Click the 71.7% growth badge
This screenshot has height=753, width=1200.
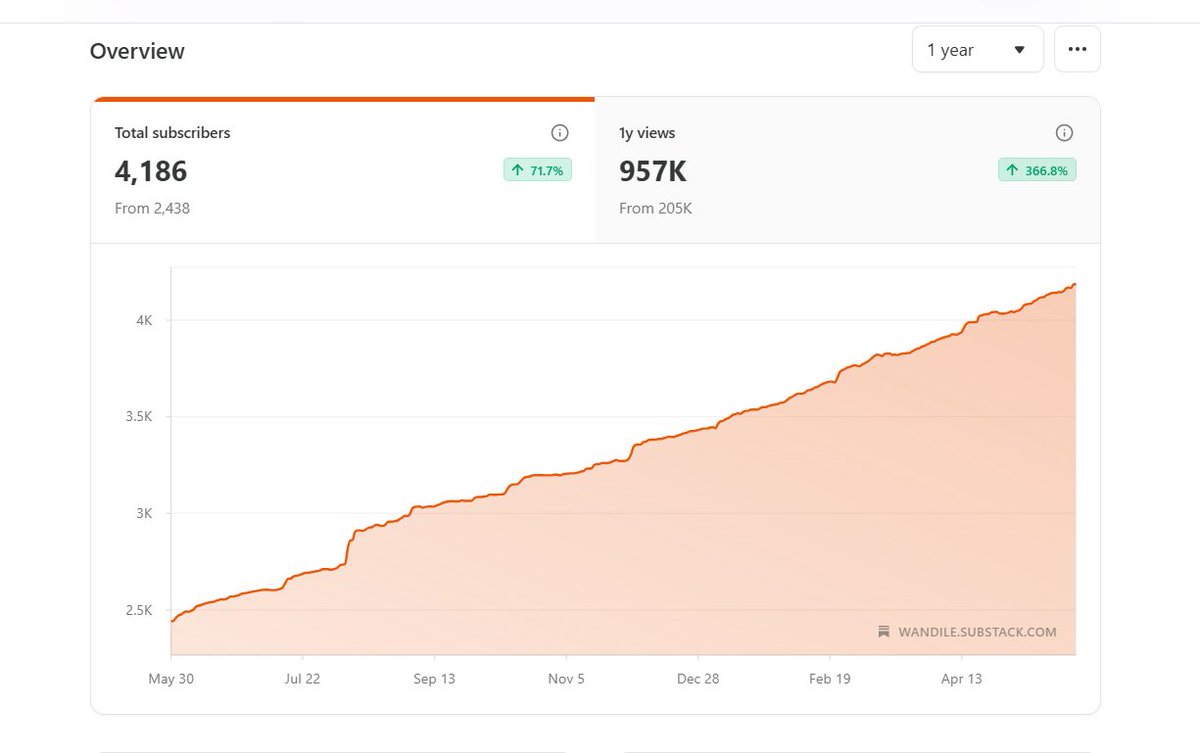(x=537, y=170)
